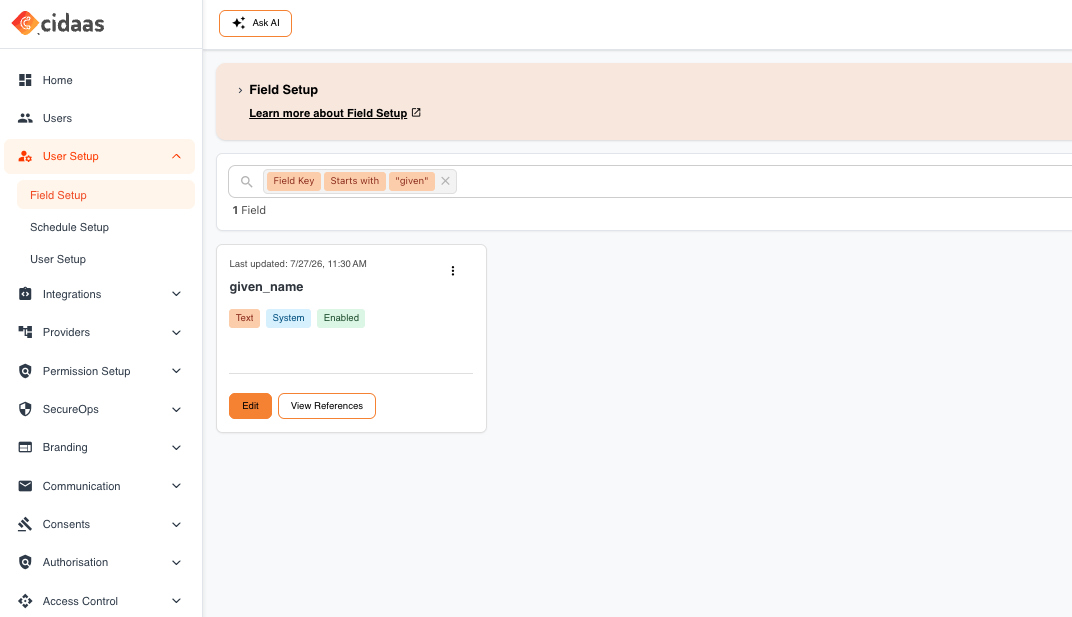Screen dimensions: 1072x617
Task: Click the Branding icon in sidebar
Action: point(25,447)
